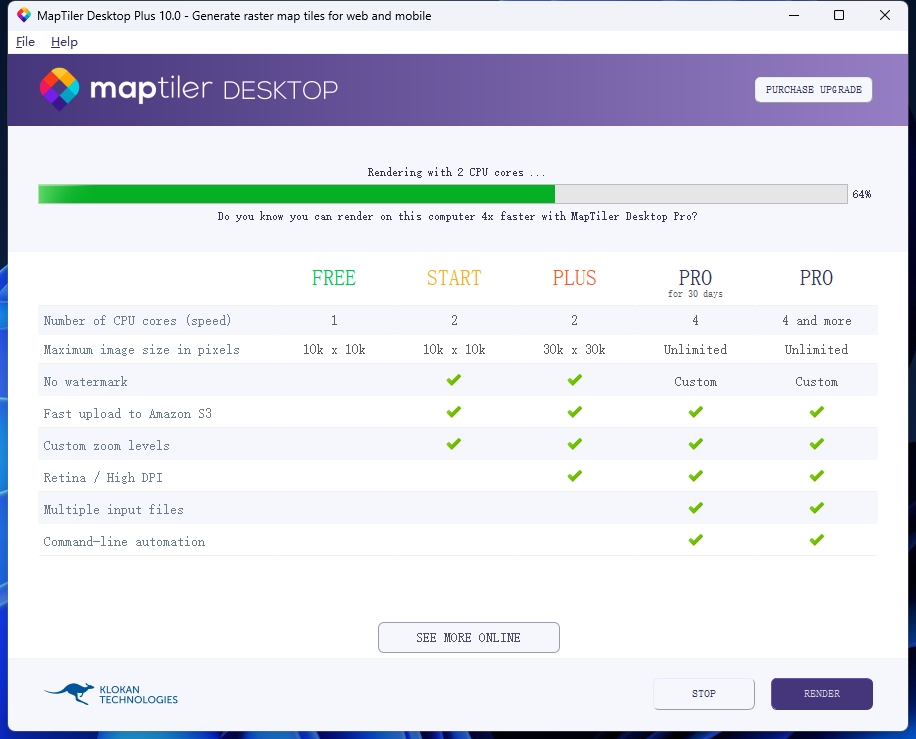Viewport: 916px width, 739px height.
Task: Open the File menu
Action: point(25,42)
